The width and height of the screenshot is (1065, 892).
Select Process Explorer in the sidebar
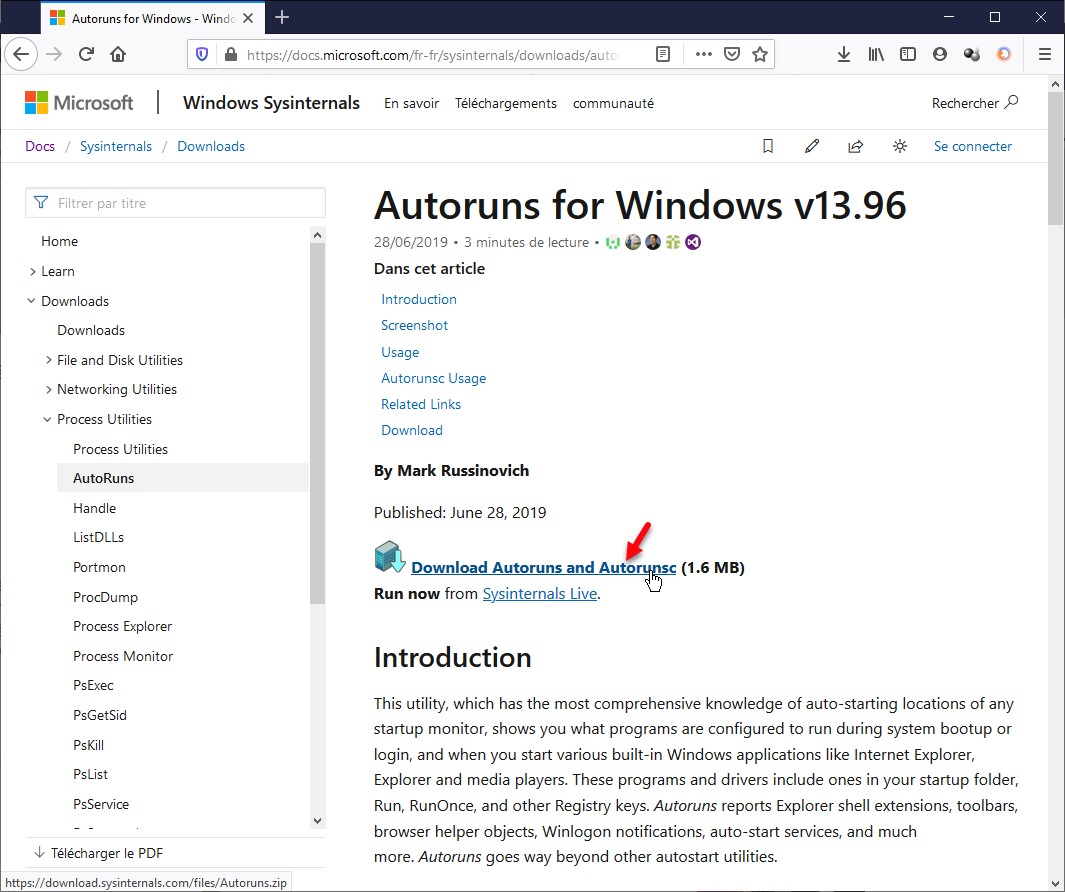pos(122,626)
